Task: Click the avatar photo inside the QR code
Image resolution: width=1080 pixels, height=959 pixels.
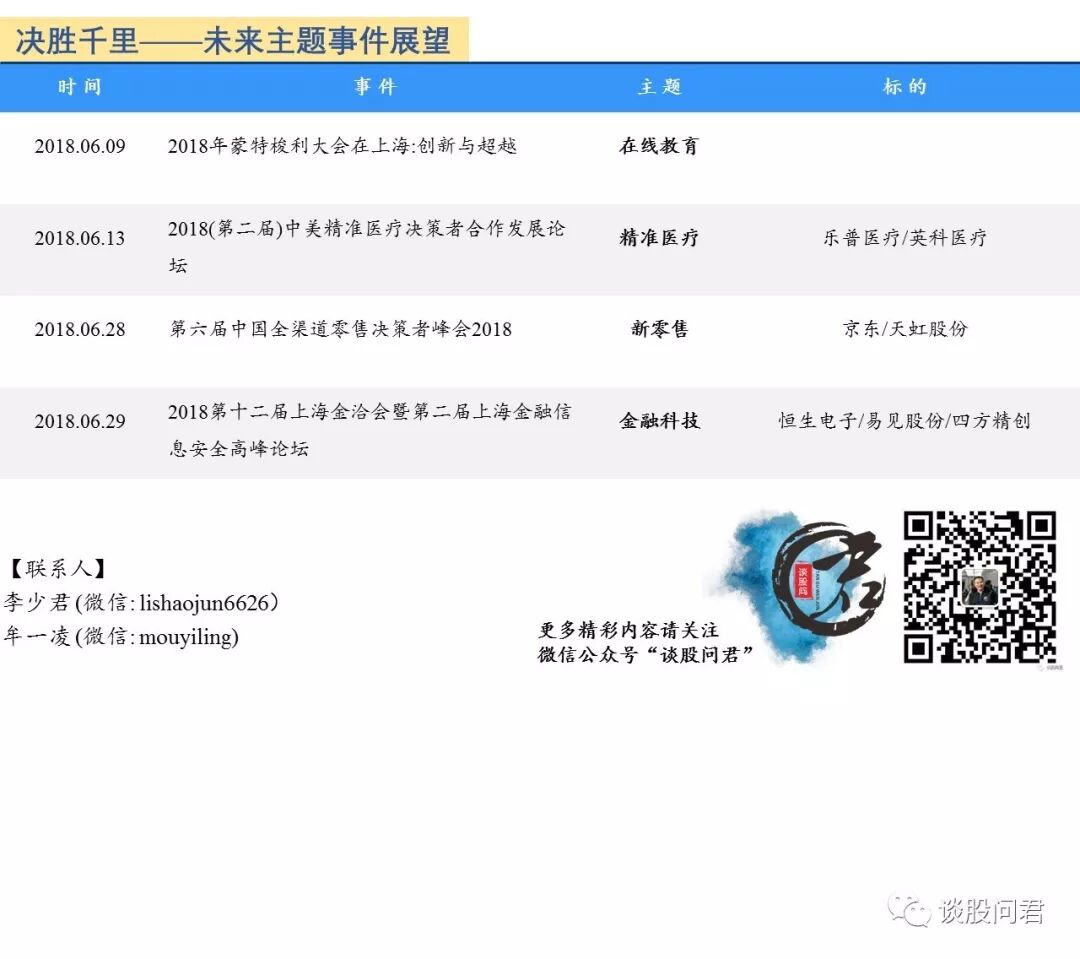Action: (x=981, y=587)
